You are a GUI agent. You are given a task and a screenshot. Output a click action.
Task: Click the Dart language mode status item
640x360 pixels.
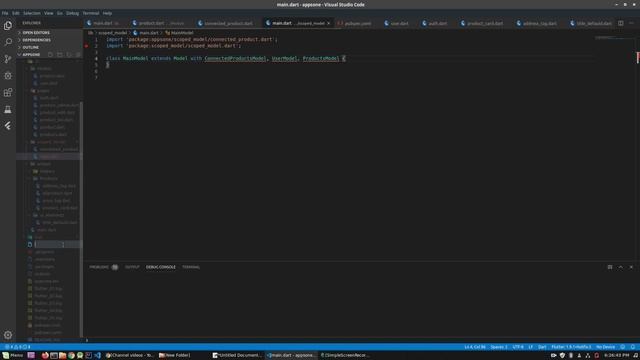(x=542, y=347)
